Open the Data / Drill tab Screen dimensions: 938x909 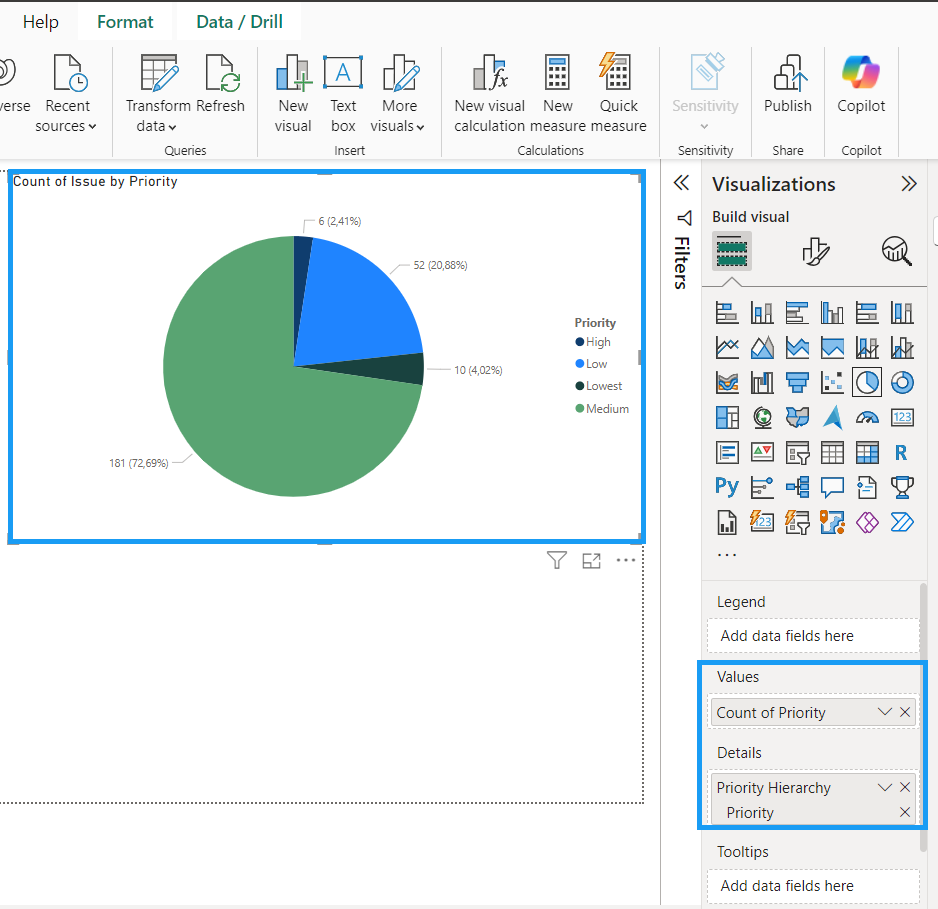pyautogui.click(x=239, y=22)
